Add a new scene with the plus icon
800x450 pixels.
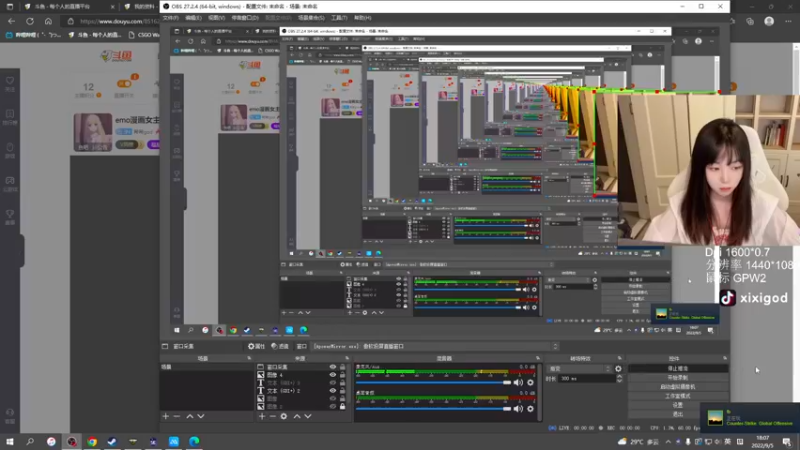pyautogui.click(x=165, y=416)
